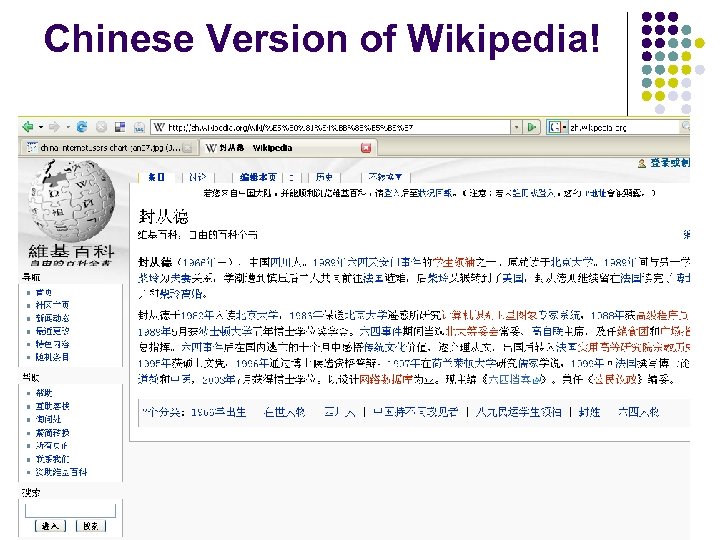Open the 编辑本页 edit page tab
This screenshot has height=540, width=720.
tap(258, 177)
